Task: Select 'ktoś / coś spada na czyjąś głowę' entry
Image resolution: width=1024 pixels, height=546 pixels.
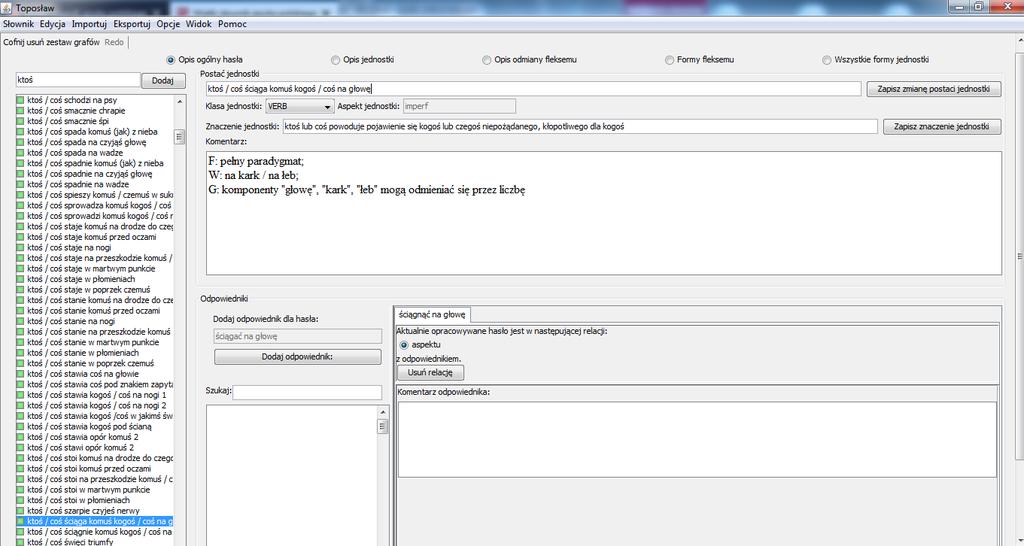Action: (87, 142)
